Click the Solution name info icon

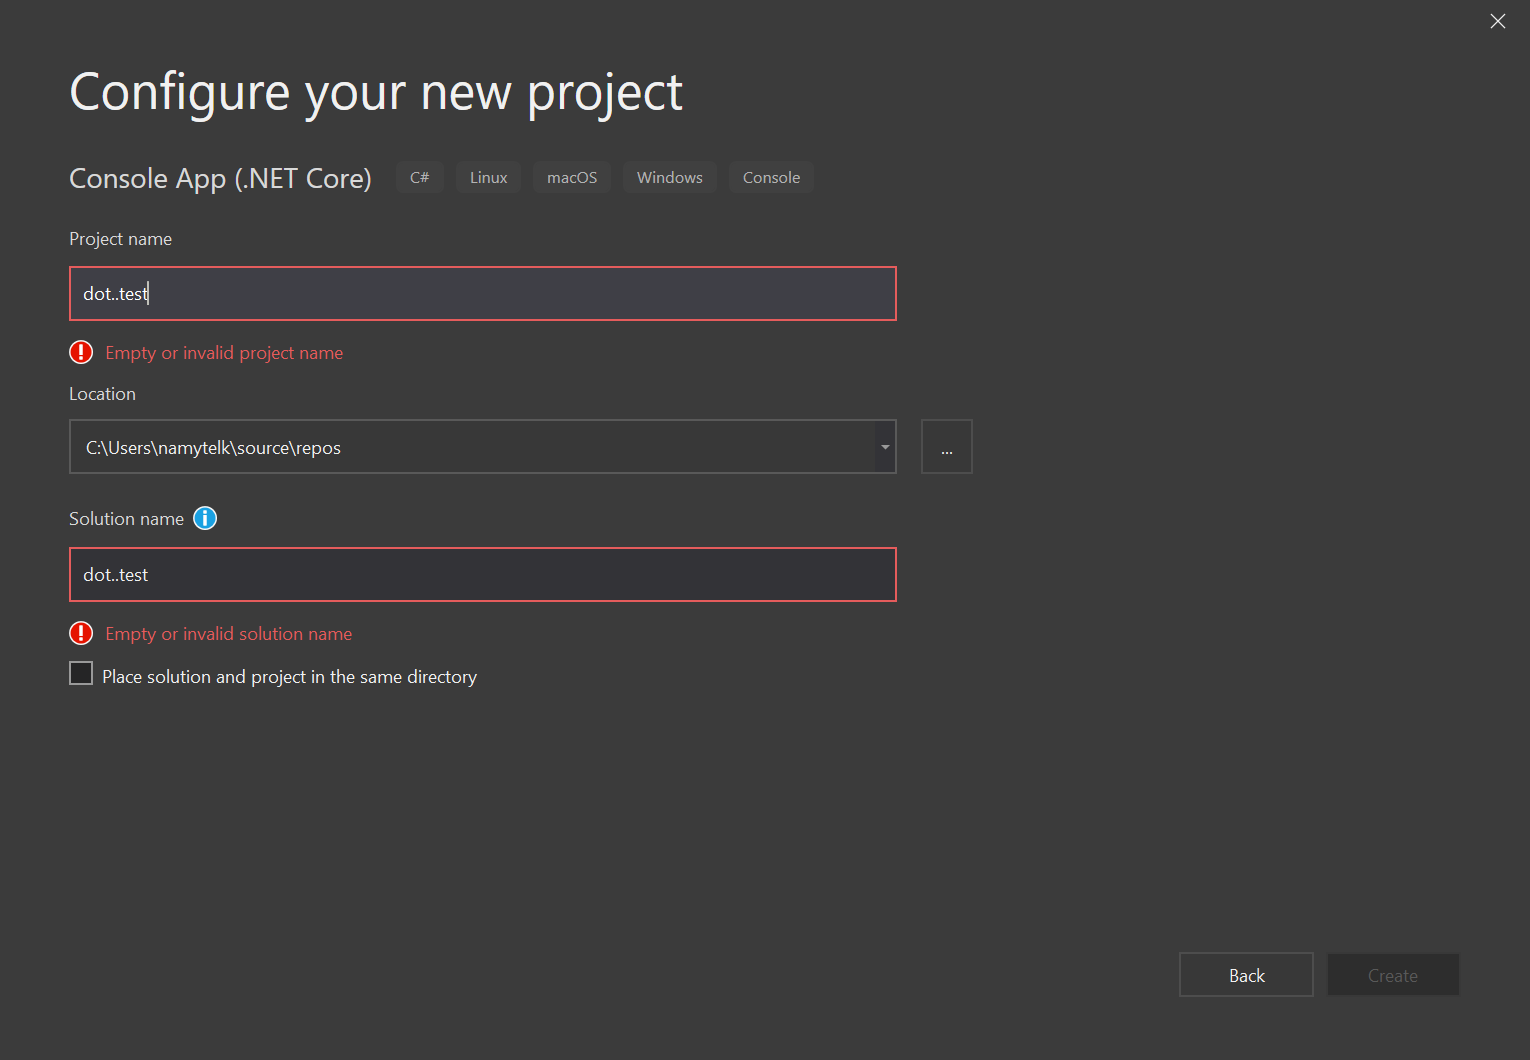pyautogui.click(x=204, y=518)
